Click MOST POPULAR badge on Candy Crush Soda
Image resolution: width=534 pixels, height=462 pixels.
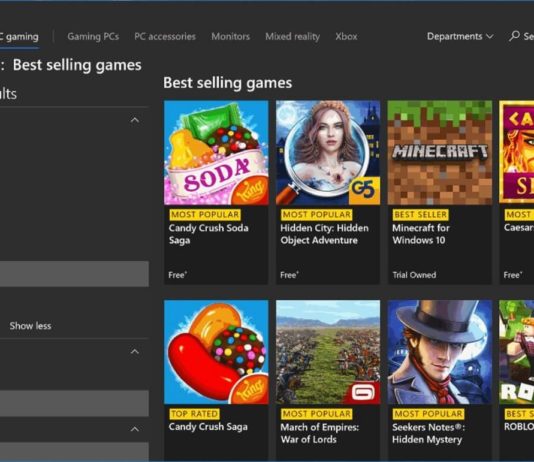pyautogui.click(x=205, y=214)
